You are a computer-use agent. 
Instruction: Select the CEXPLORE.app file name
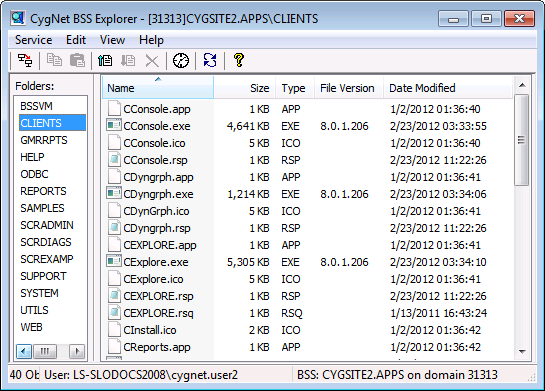[x=160, y=245]
